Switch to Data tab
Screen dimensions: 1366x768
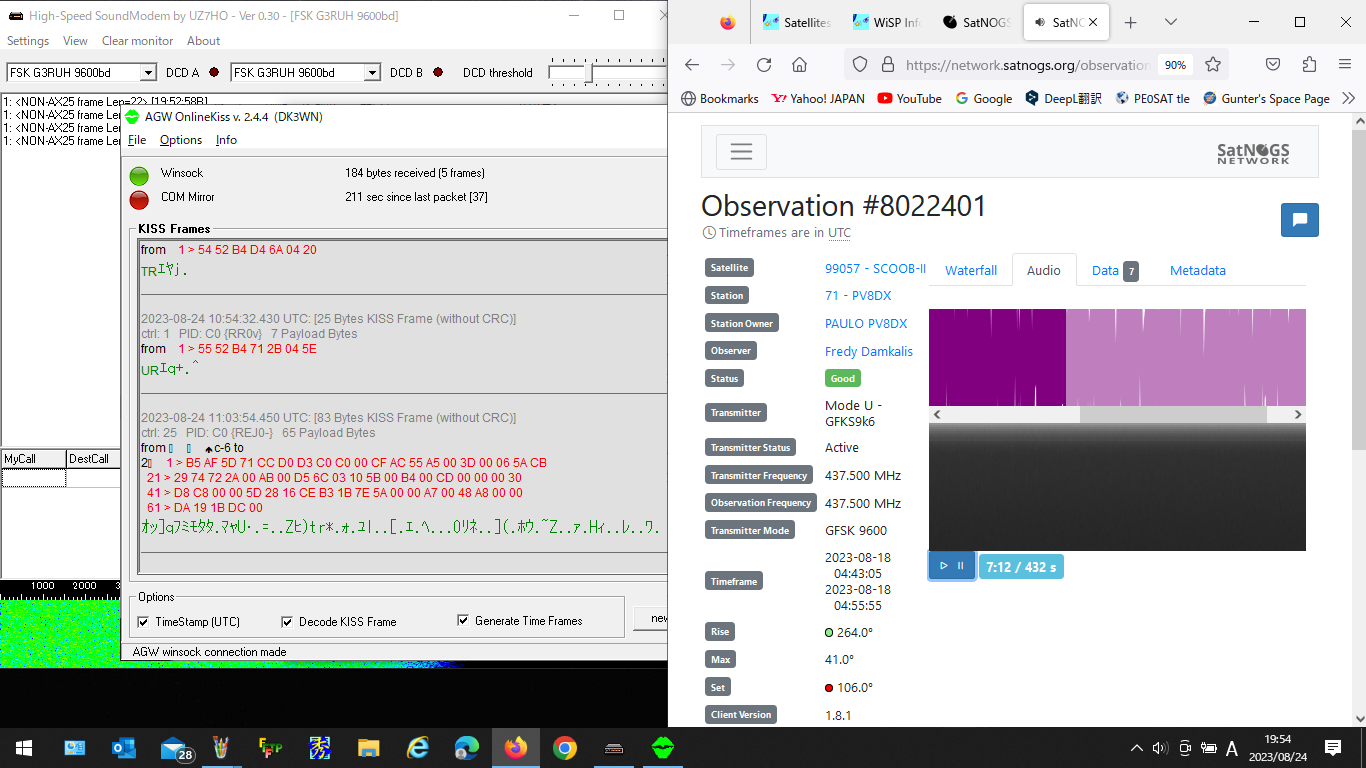pyautogui.click(x=1114, y=270)
